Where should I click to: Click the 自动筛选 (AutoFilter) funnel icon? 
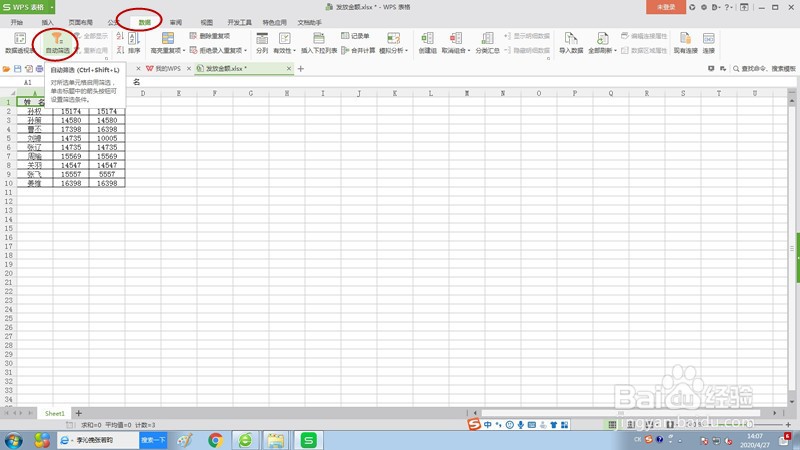[57, 38]
